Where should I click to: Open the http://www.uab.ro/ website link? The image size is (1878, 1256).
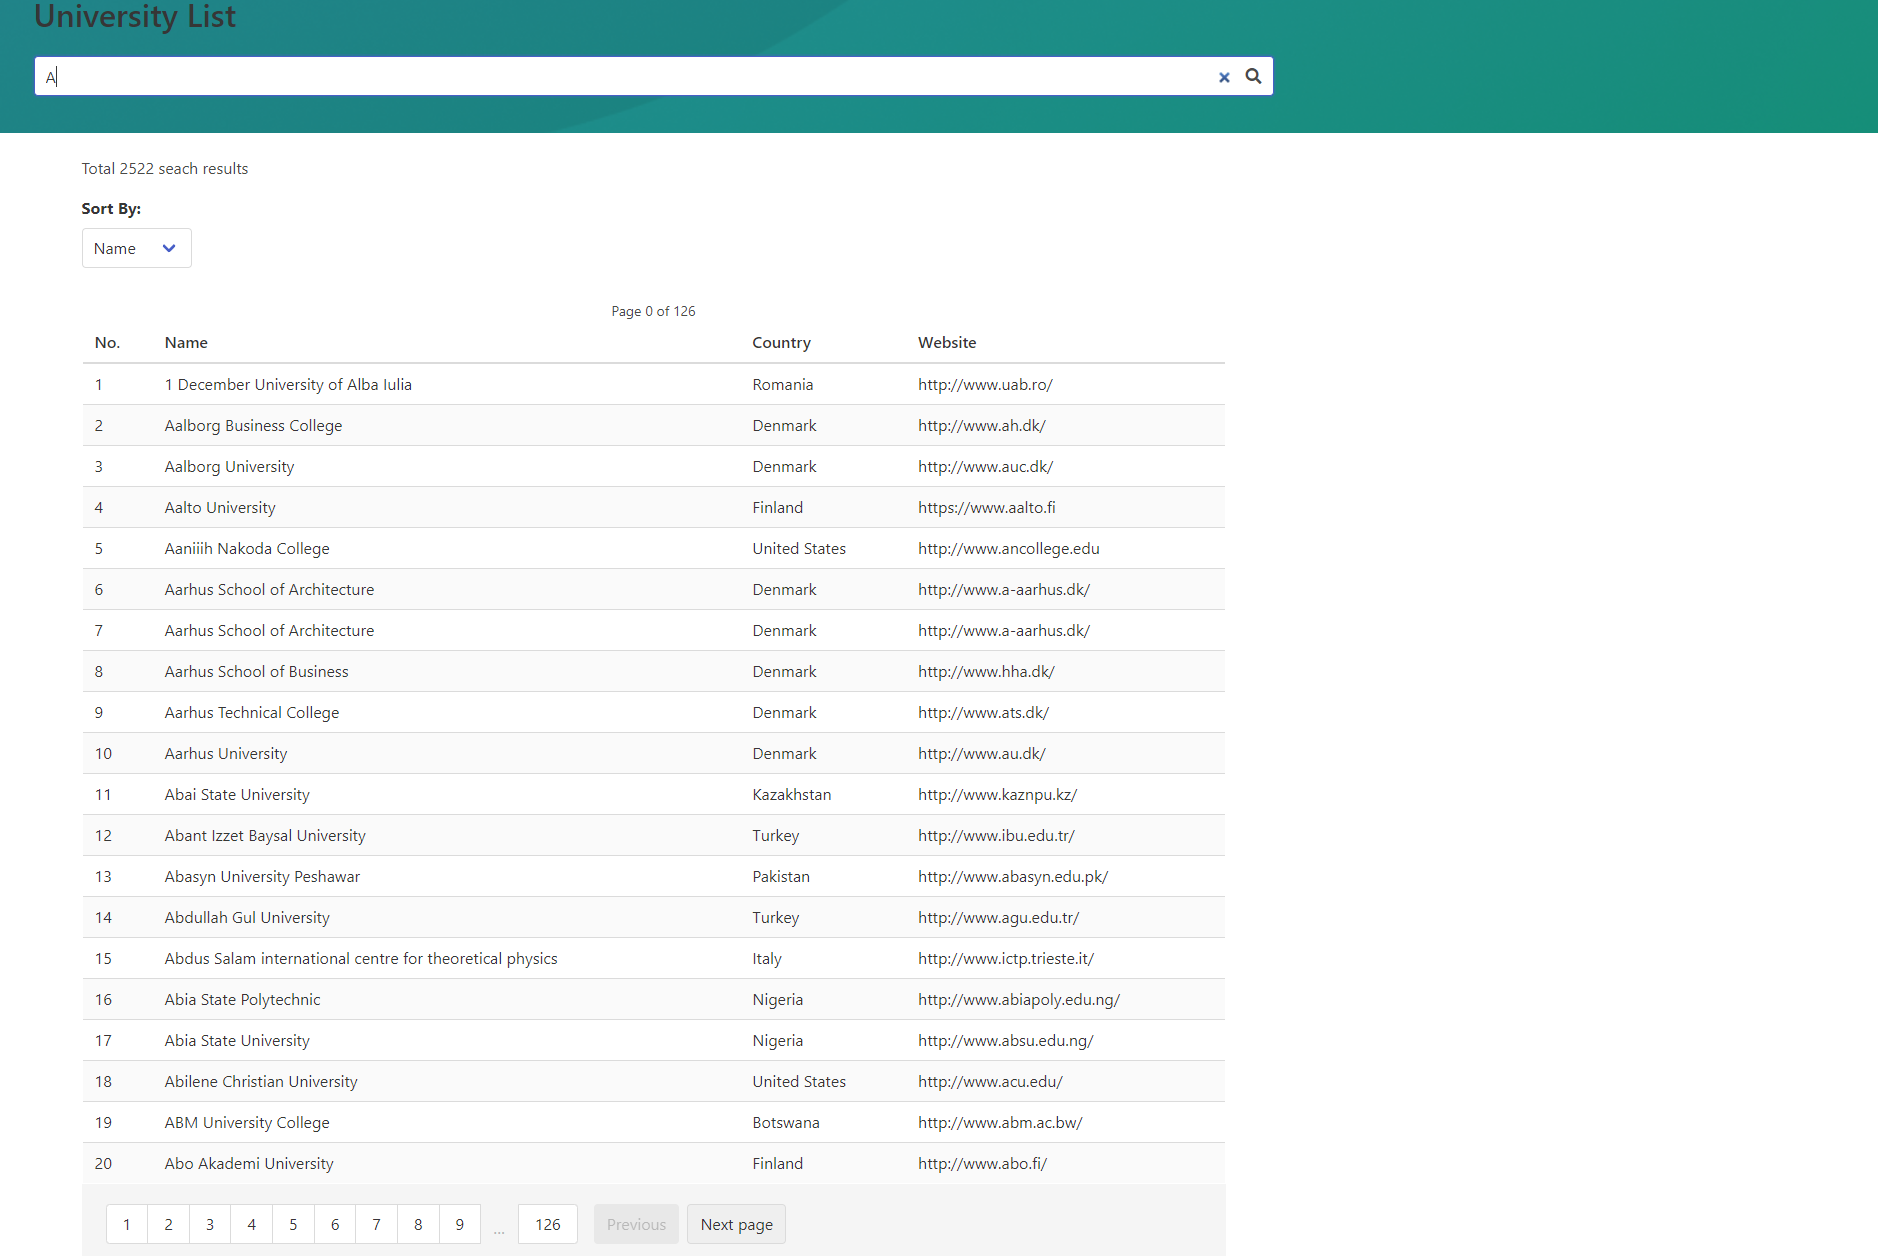click(985, 384)
